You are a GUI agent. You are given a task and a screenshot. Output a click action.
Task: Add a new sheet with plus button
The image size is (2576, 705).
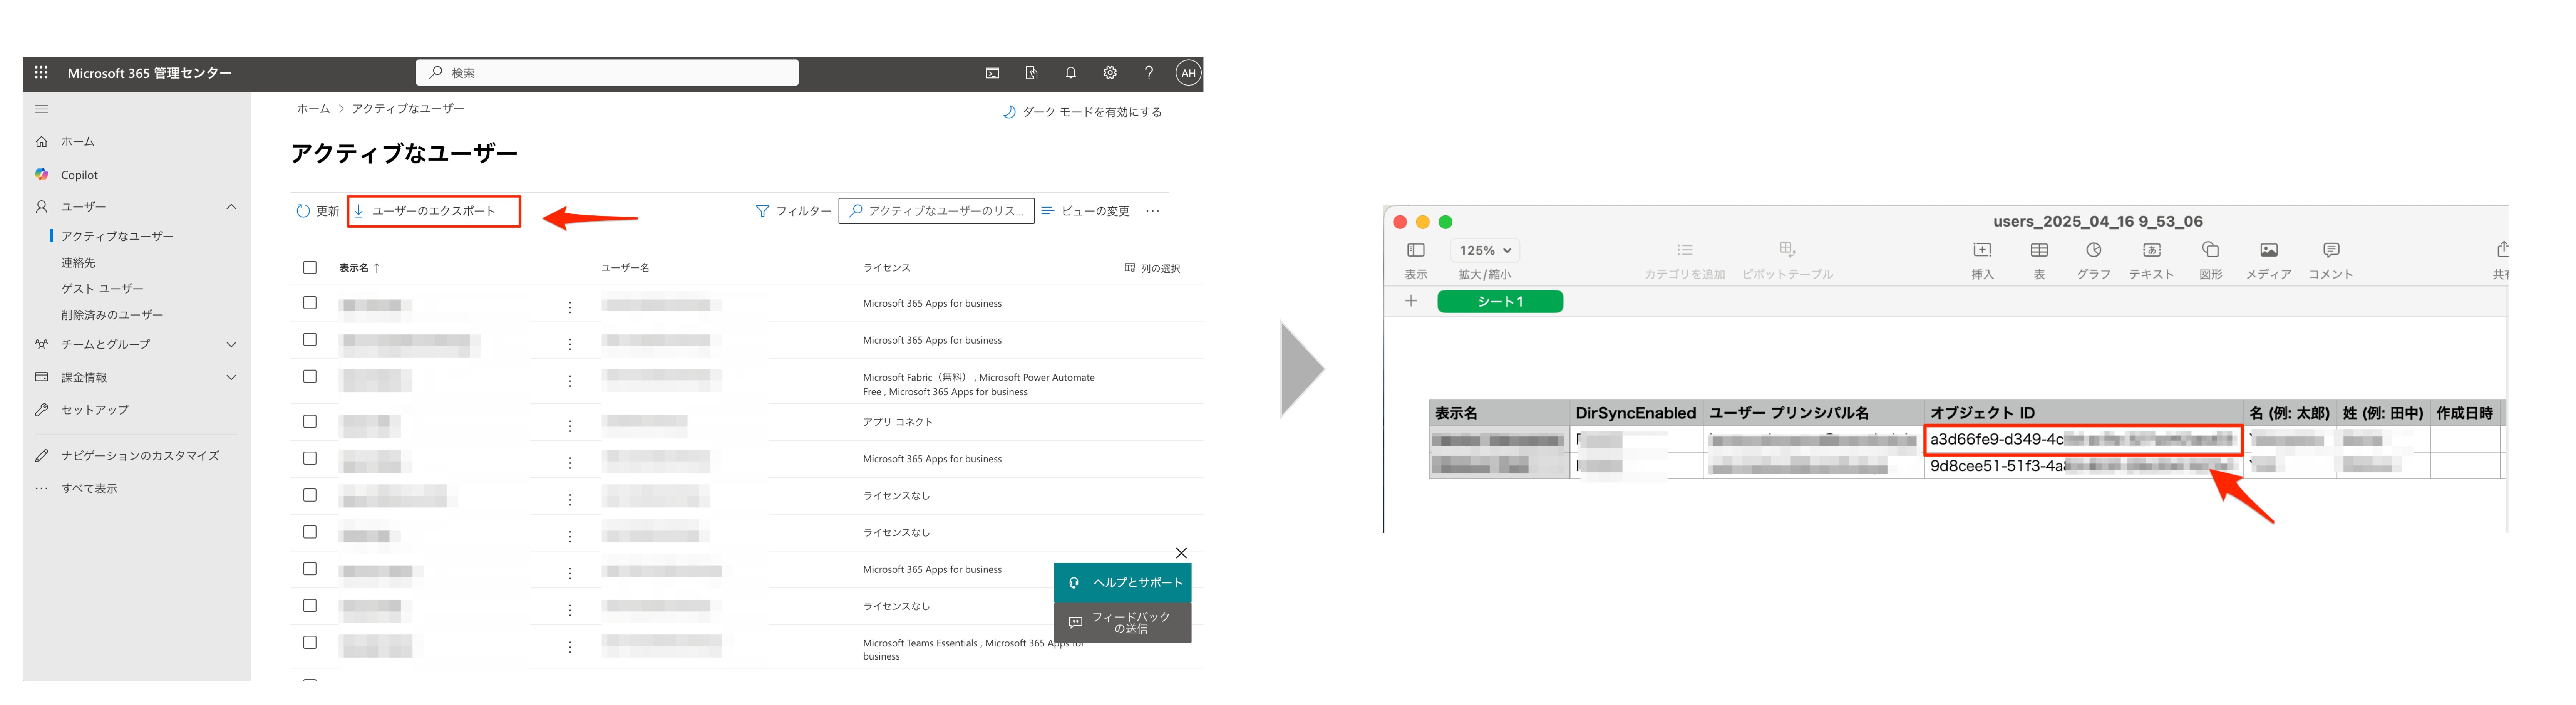pos(1411,301)
